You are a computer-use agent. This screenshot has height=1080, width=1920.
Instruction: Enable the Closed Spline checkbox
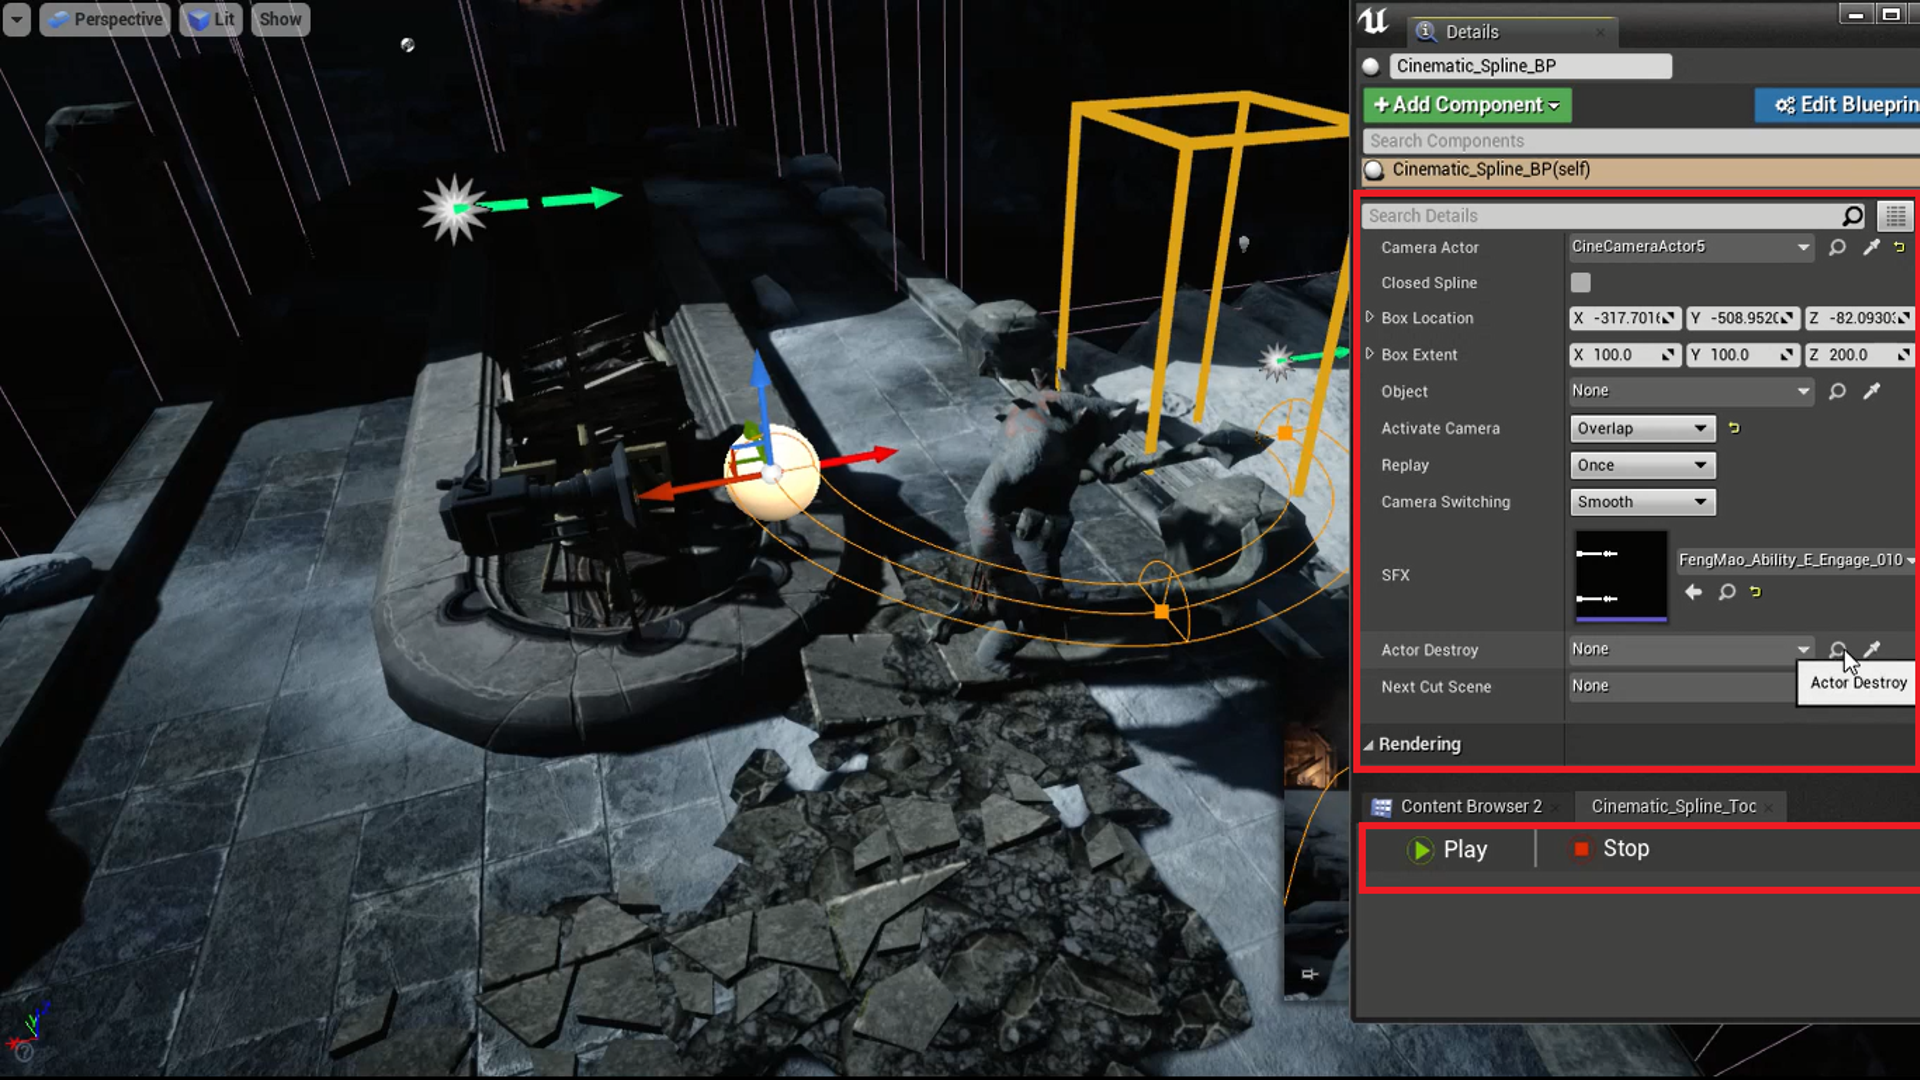1580,282
